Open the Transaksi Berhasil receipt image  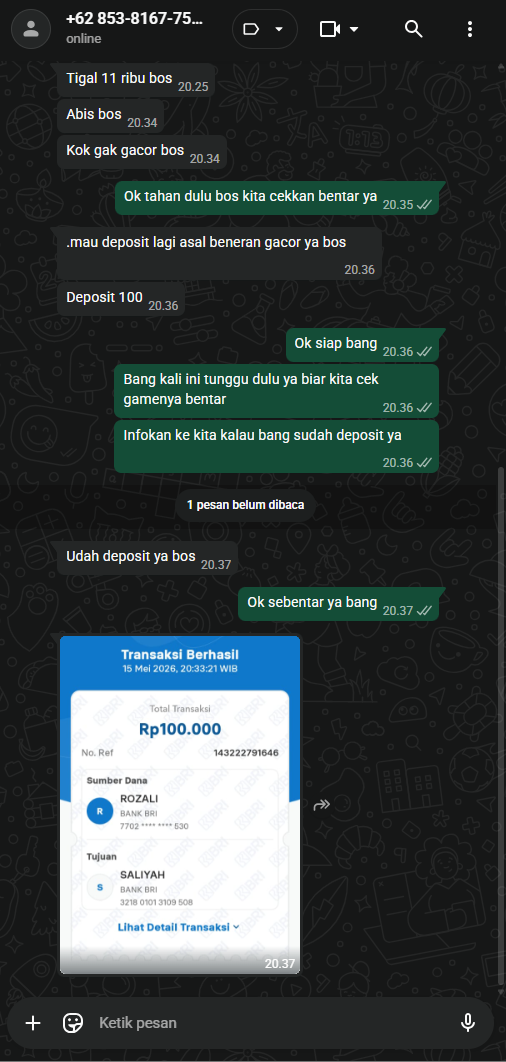click(180, 805)
